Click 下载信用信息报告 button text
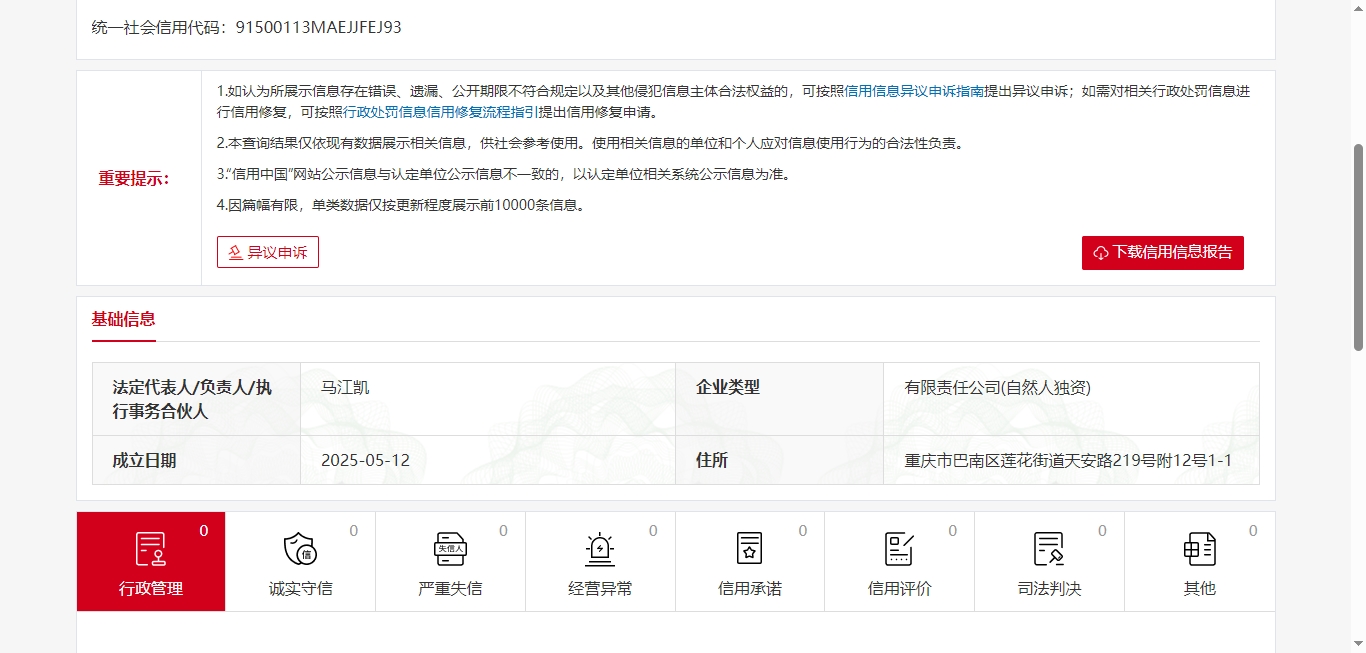 (x=1172, y=252)
